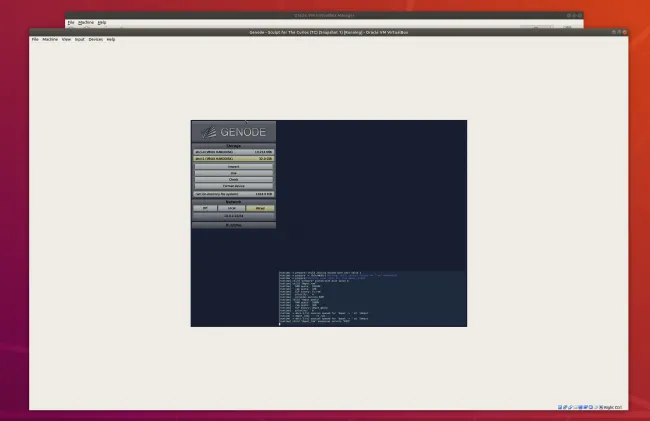
Task: Select the Wired network option
Action: [x=258, y=208]
